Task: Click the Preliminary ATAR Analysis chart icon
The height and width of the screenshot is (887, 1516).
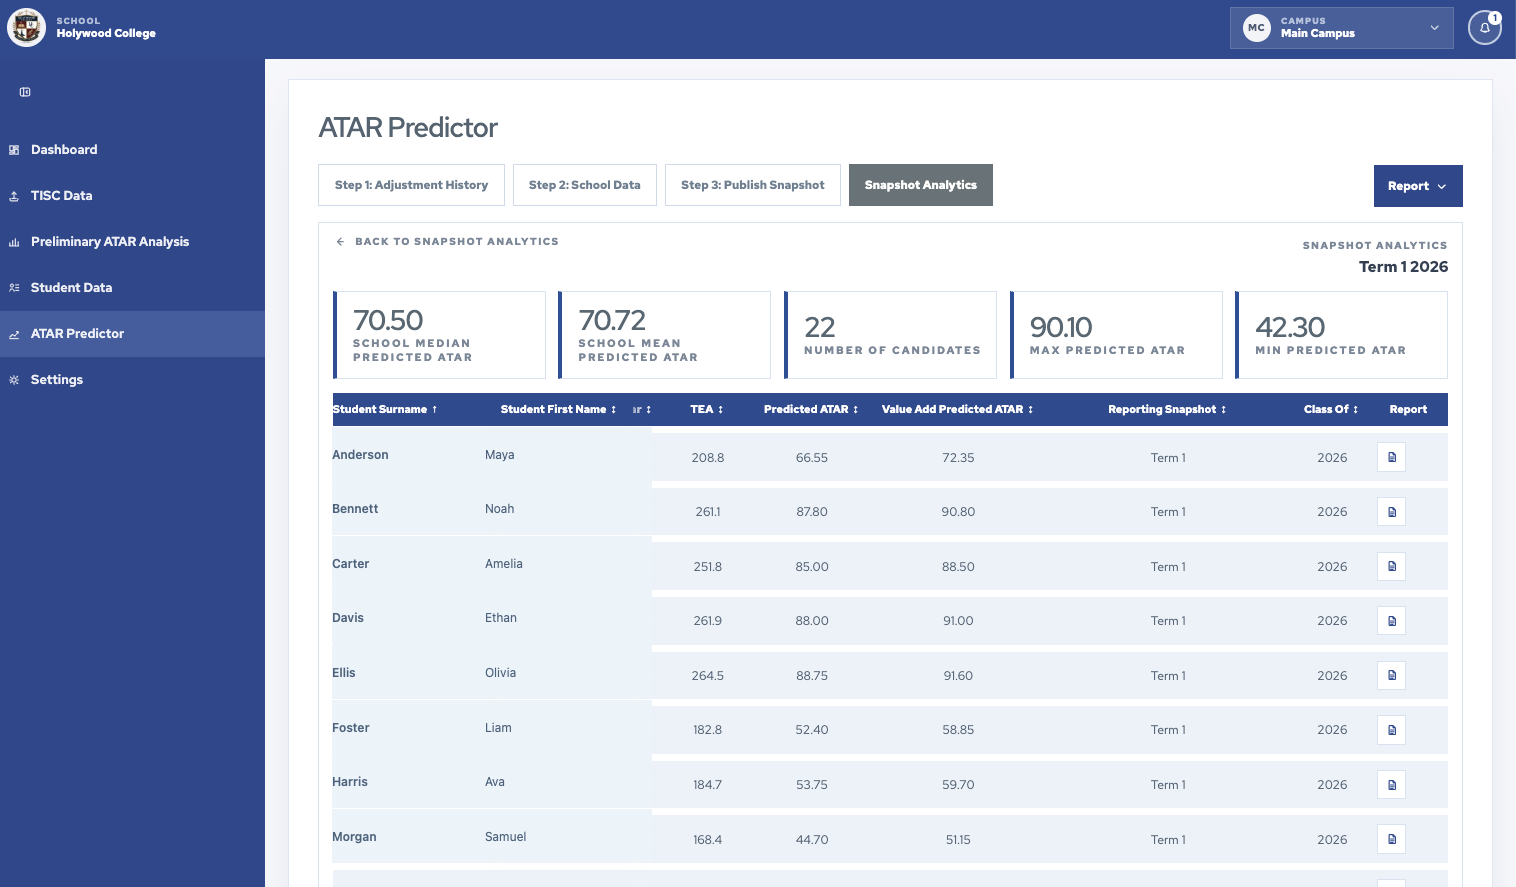Action: 14,242
